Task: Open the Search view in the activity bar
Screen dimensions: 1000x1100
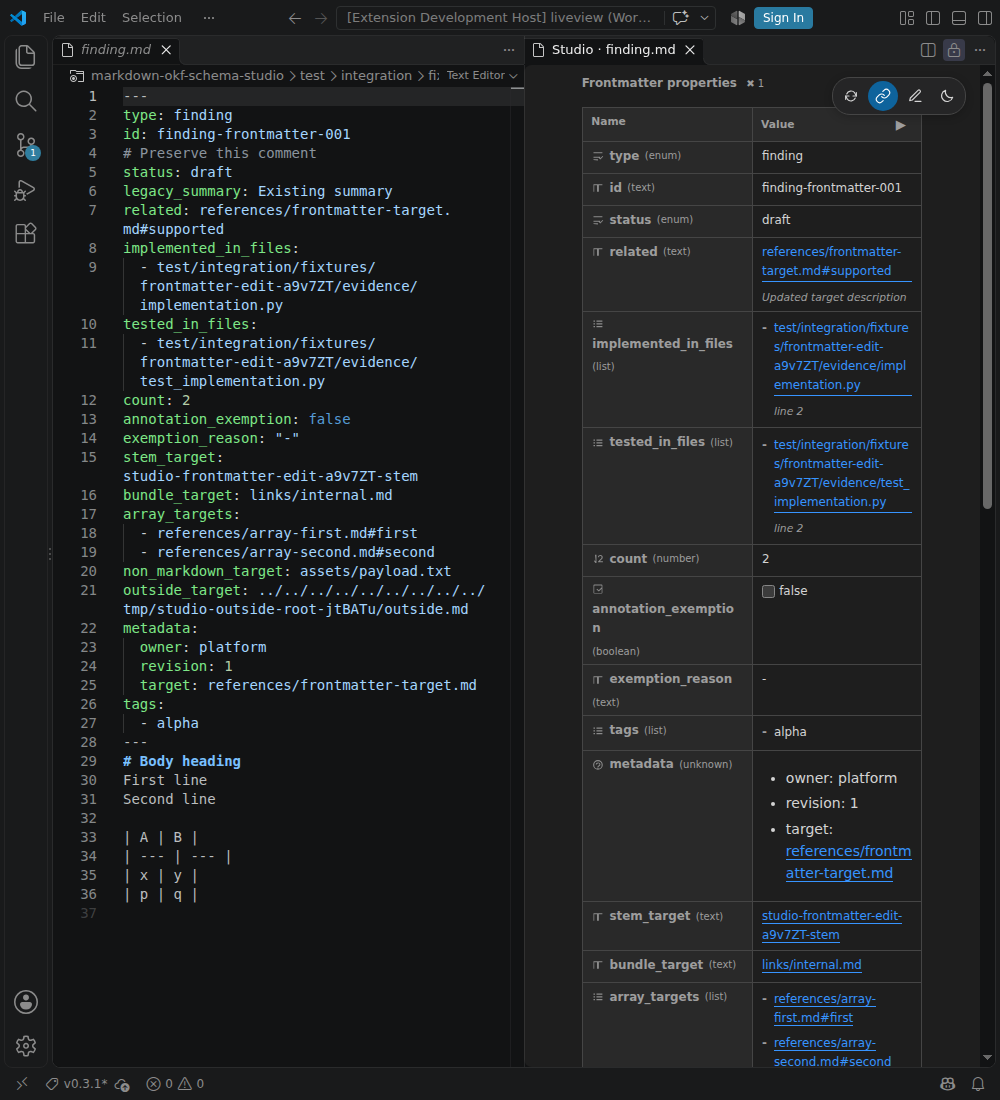Action: 25,101
